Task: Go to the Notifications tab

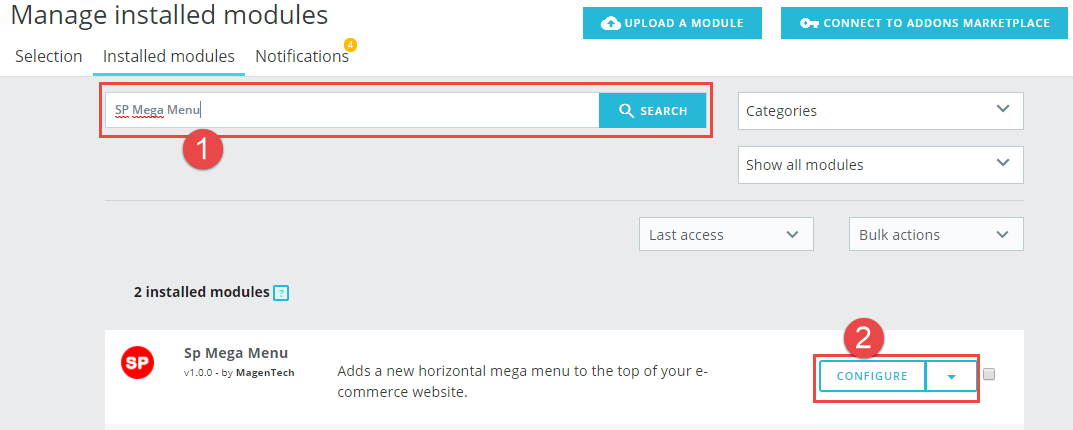Action: click(x=302, y=56)
